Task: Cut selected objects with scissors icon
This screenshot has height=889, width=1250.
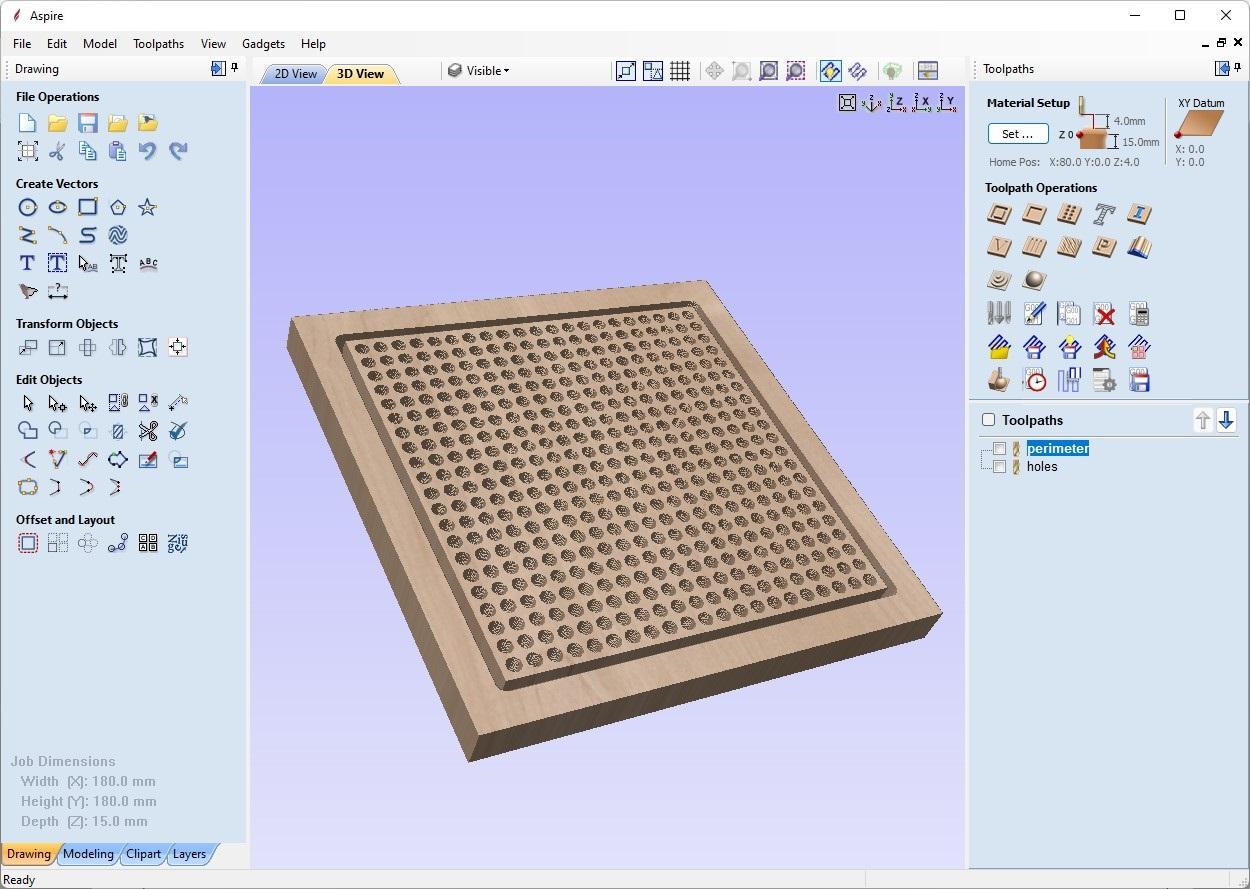Action: point(58,151)
